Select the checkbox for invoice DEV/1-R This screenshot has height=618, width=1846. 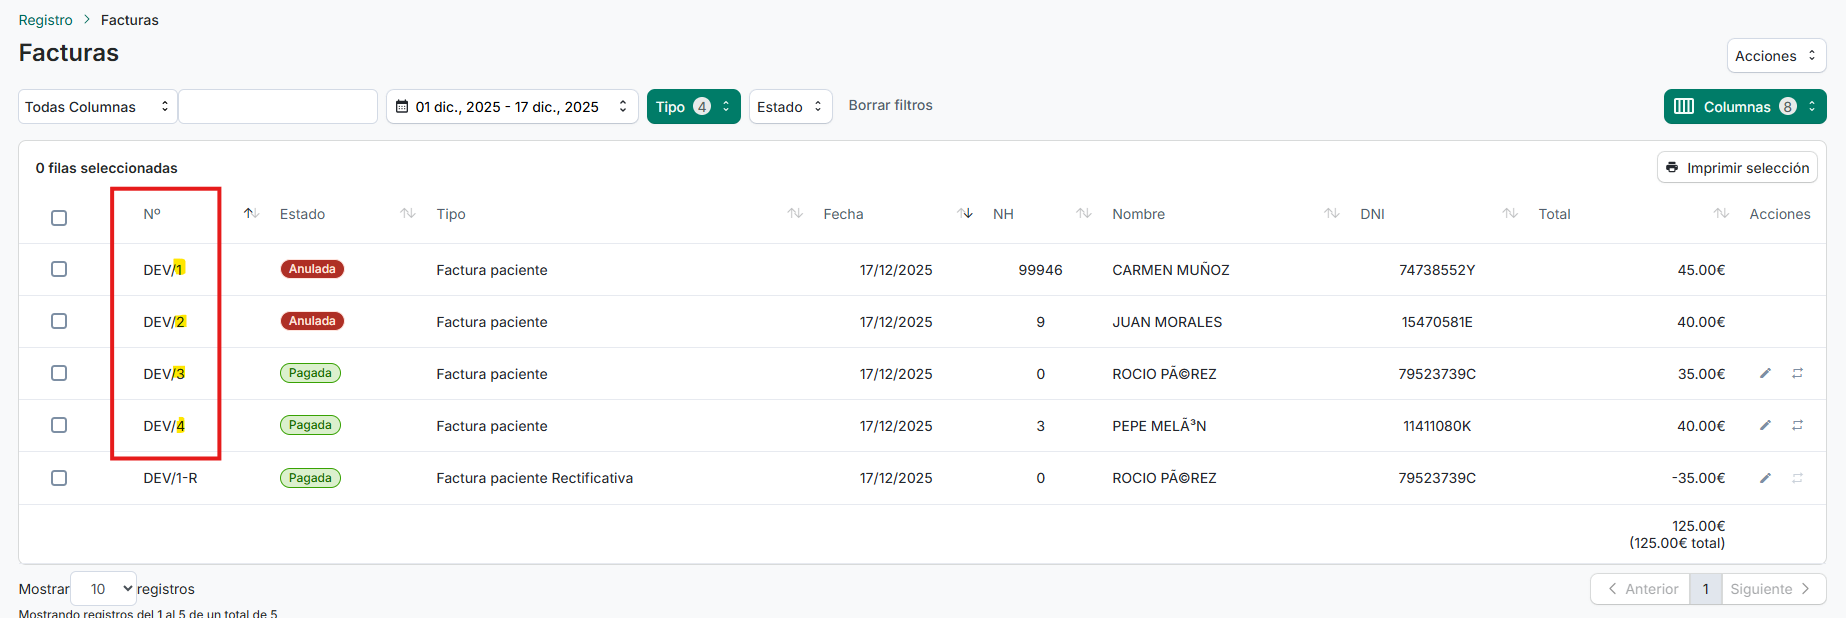[59, 478]
